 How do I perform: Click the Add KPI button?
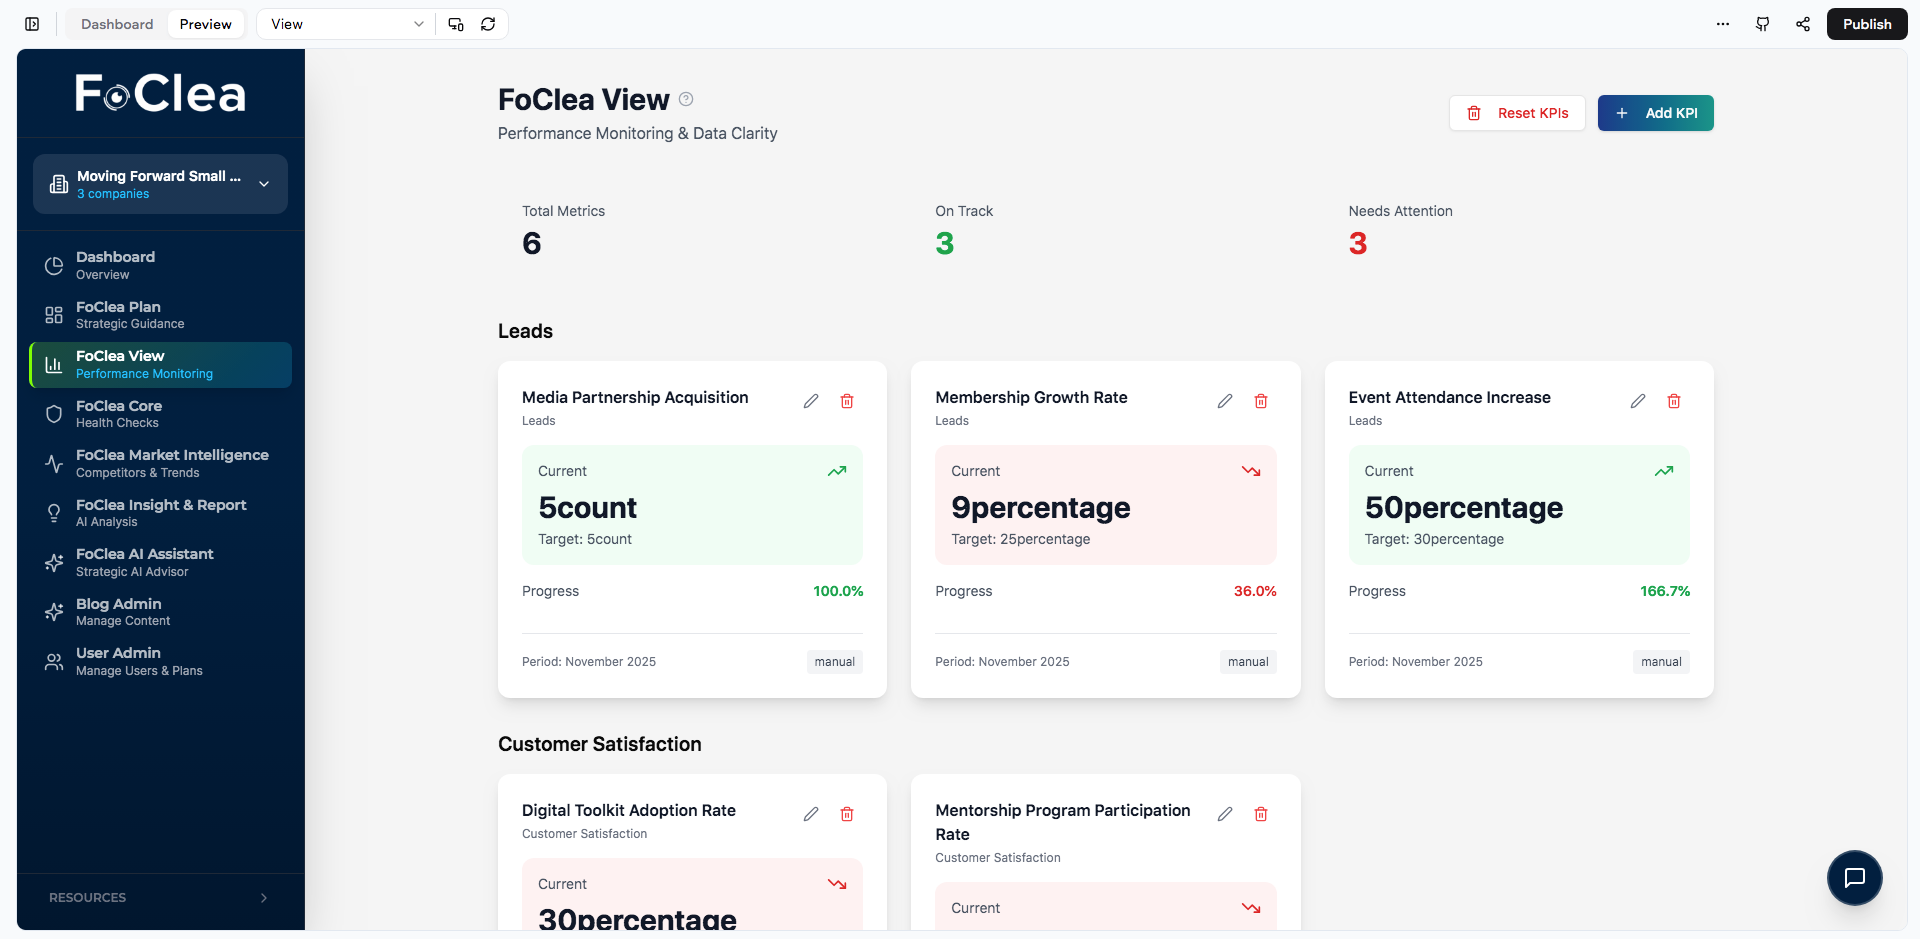[x=1655, y=113]
